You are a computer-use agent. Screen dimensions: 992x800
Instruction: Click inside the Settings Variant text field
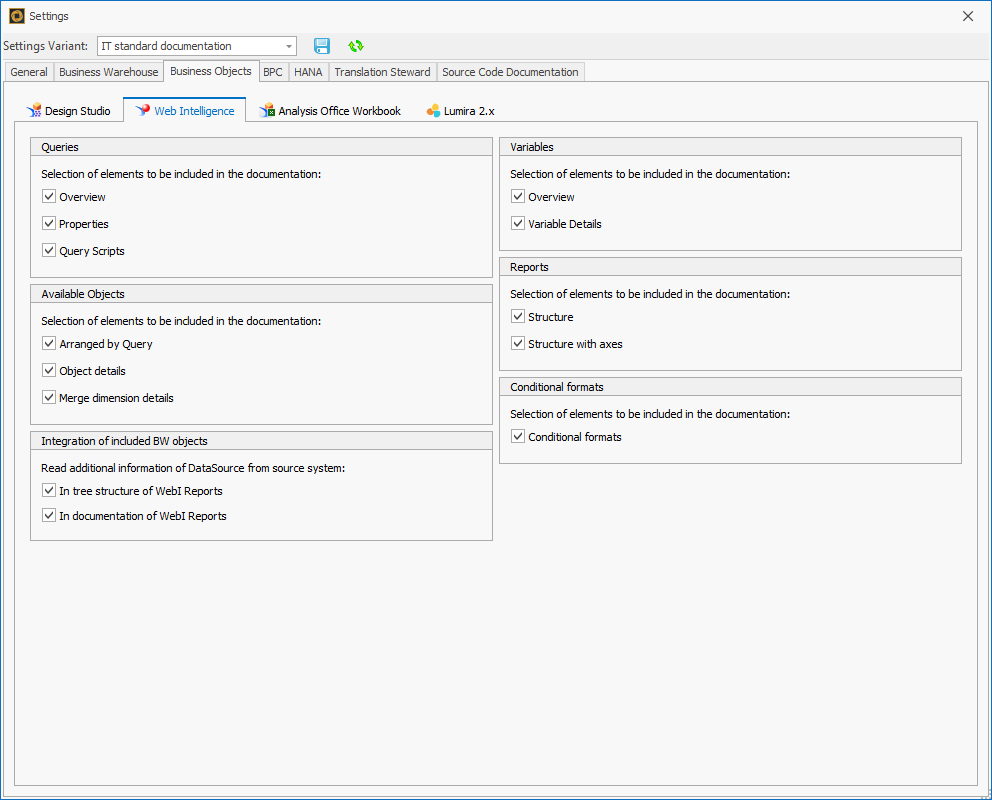(180, 45)
